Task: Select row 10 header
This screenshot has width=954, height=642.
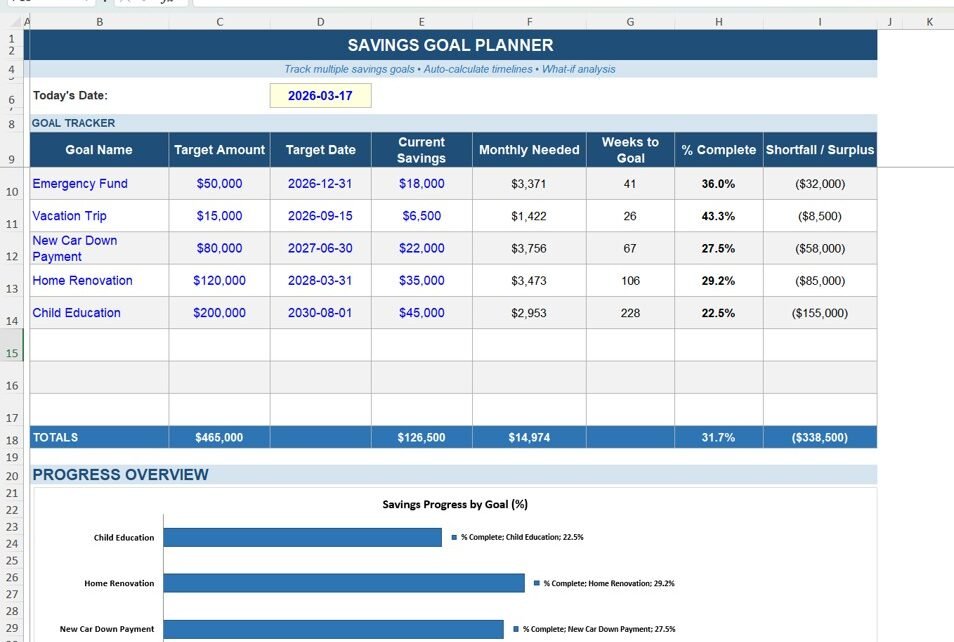Action: [x=12, y=191]
